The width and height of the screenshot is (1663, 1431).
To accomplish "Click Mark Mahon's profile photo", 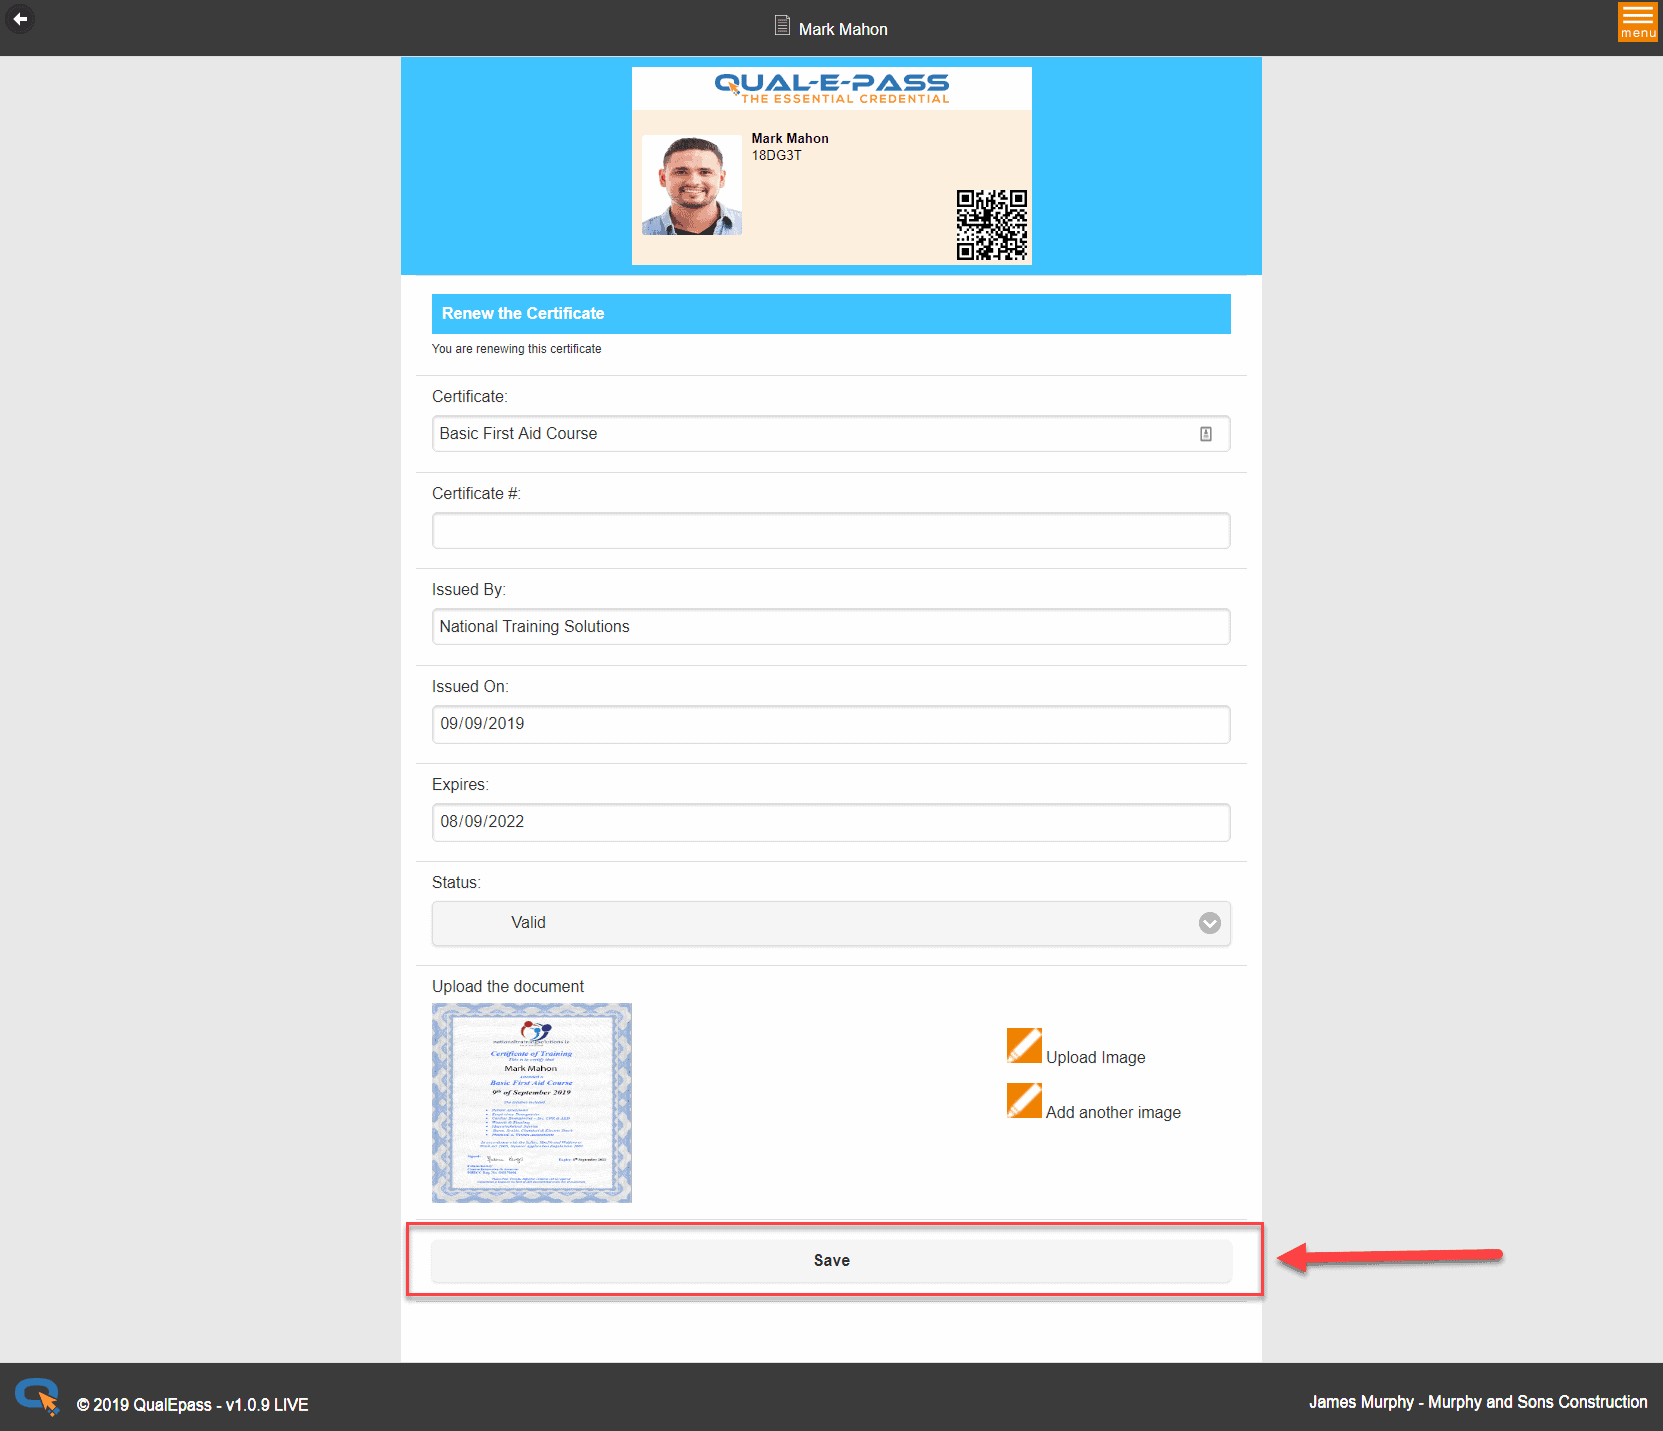I will click(691, 186).
